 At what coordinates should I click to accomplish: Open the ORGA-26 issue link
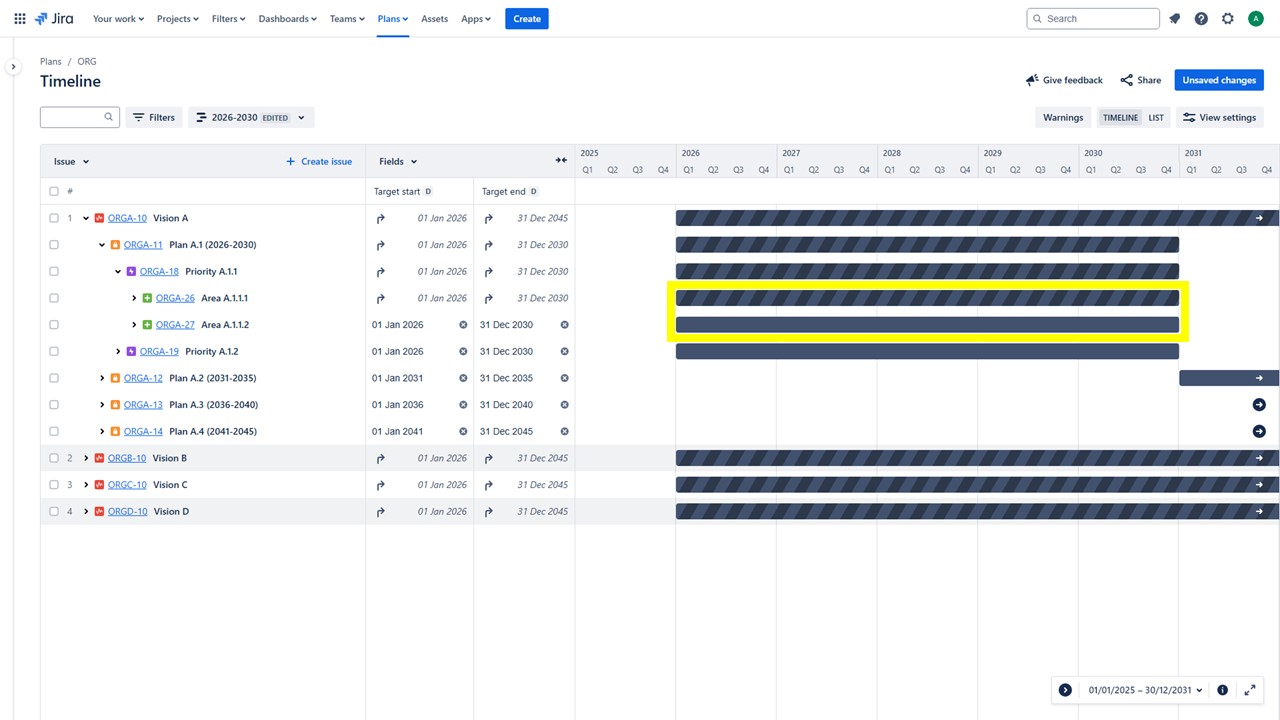(x=175, y=298)
